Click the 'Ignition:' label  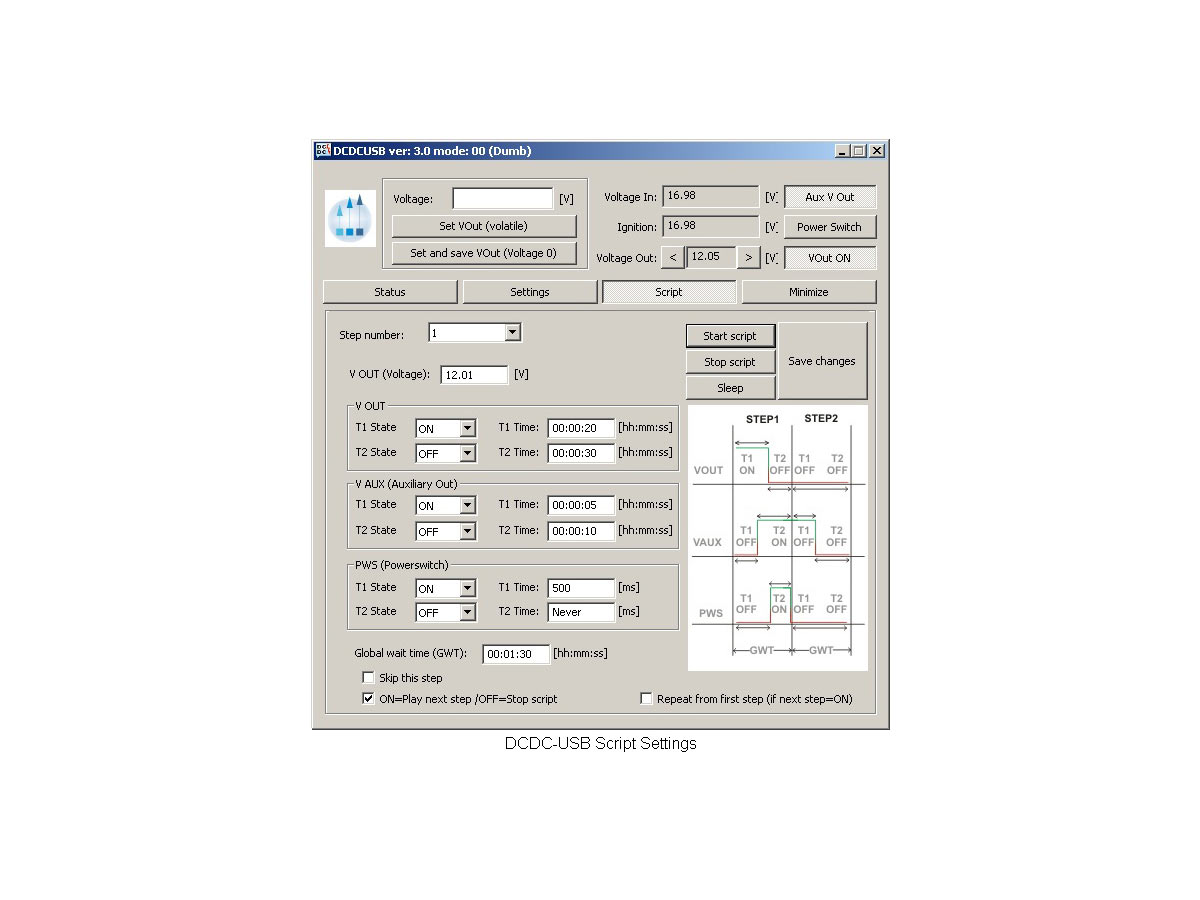pos(637,227)
